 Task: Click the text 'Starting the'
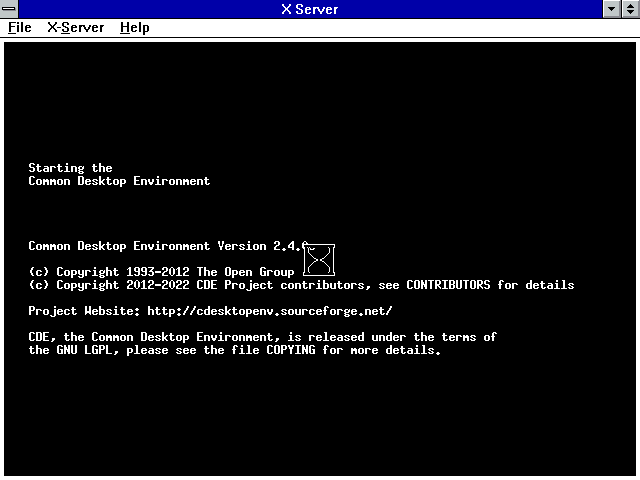[70, 168]
